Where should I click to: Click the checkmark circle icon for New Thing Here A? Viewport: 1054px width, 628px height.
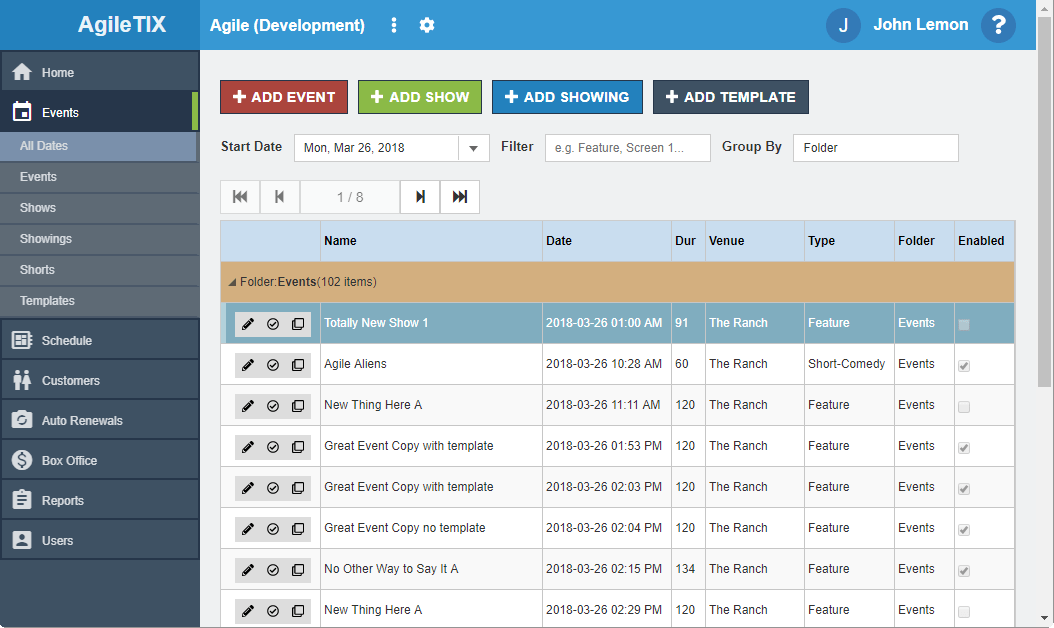coord(273,406)
